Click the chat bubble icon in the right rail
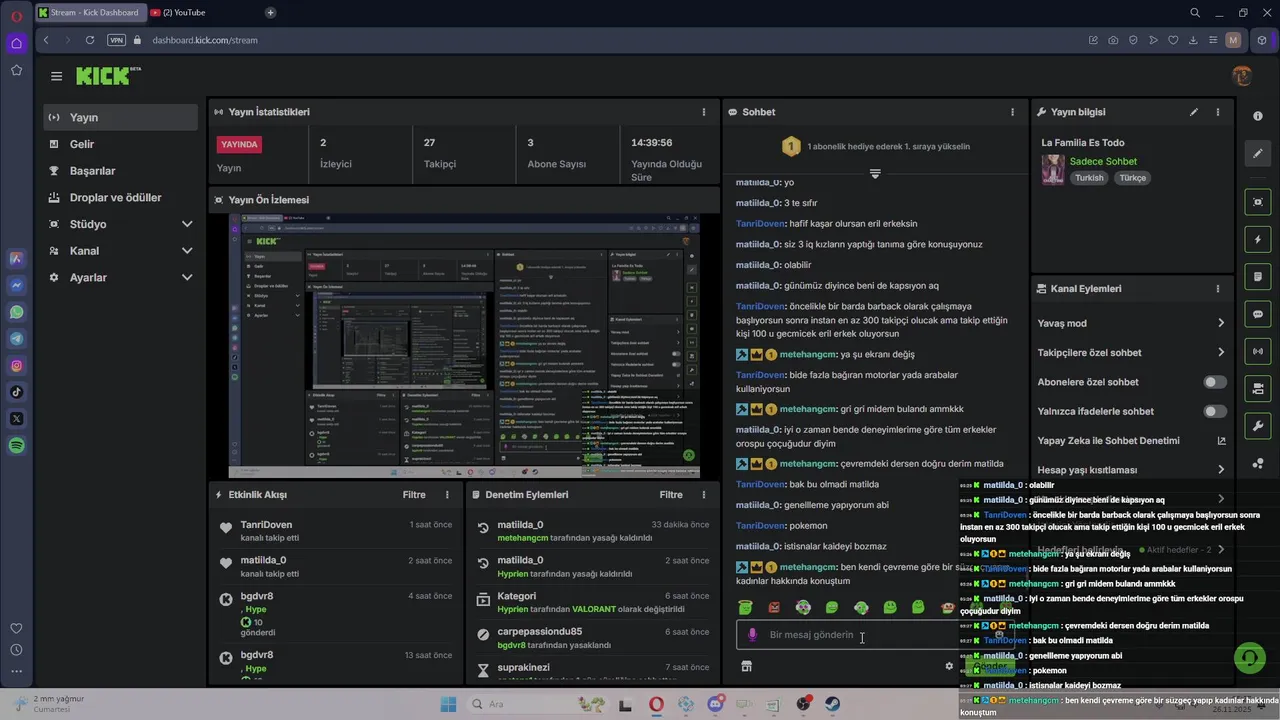Screen dimensions: 1280x720 click(x=1258, y=314)
